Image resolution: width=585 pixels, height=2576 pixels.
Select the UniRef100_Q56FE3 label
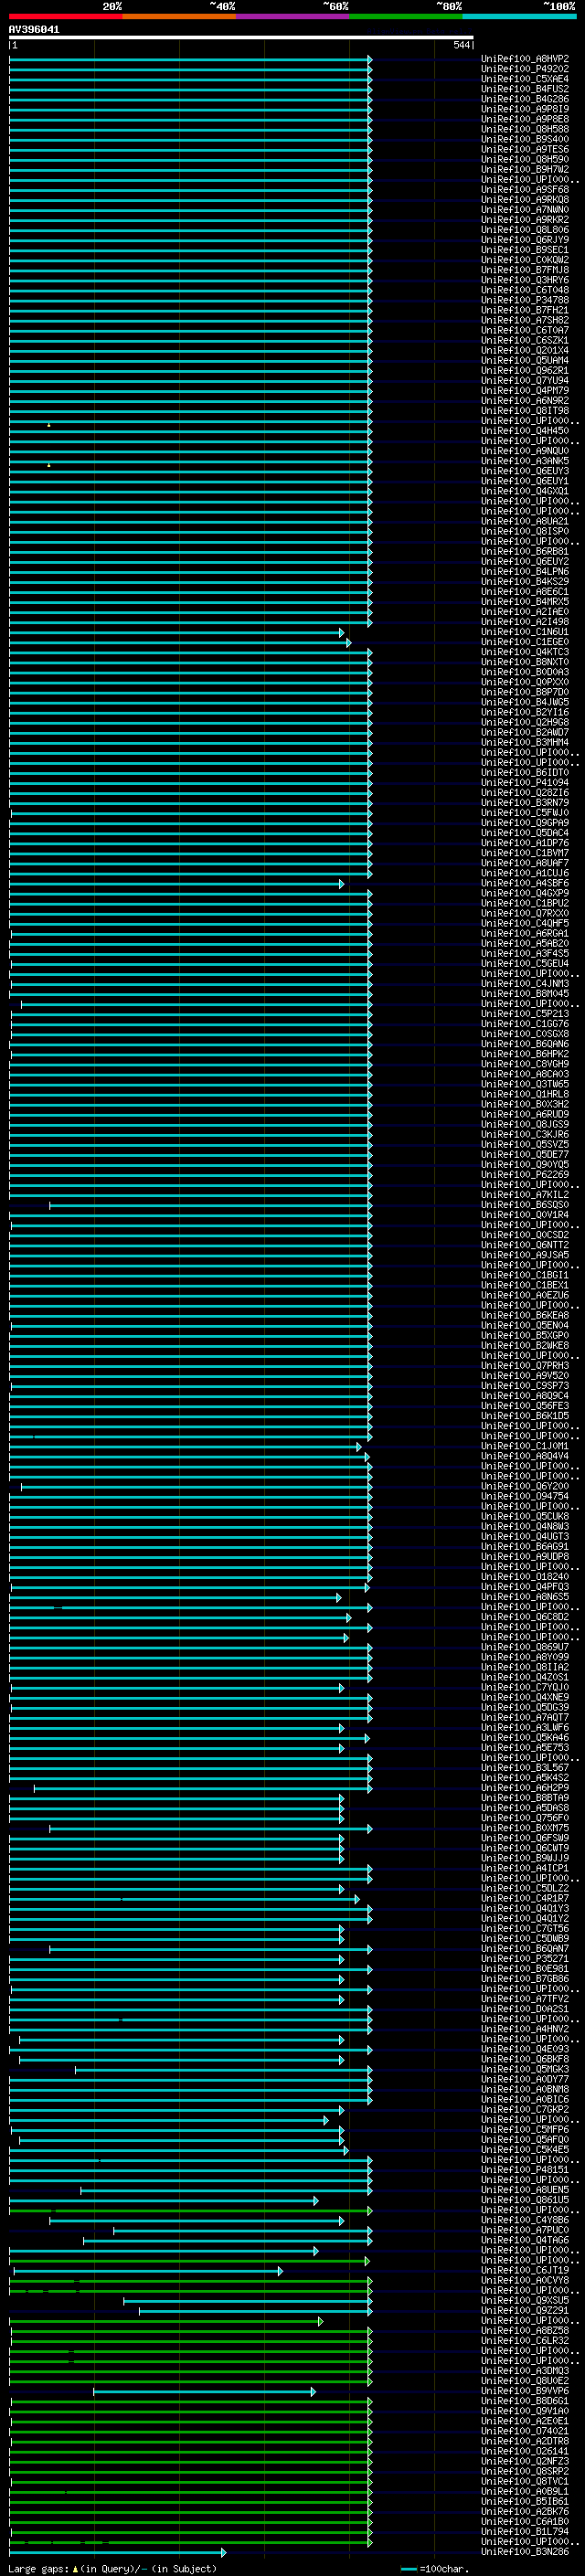click(x=525, y=1406)
